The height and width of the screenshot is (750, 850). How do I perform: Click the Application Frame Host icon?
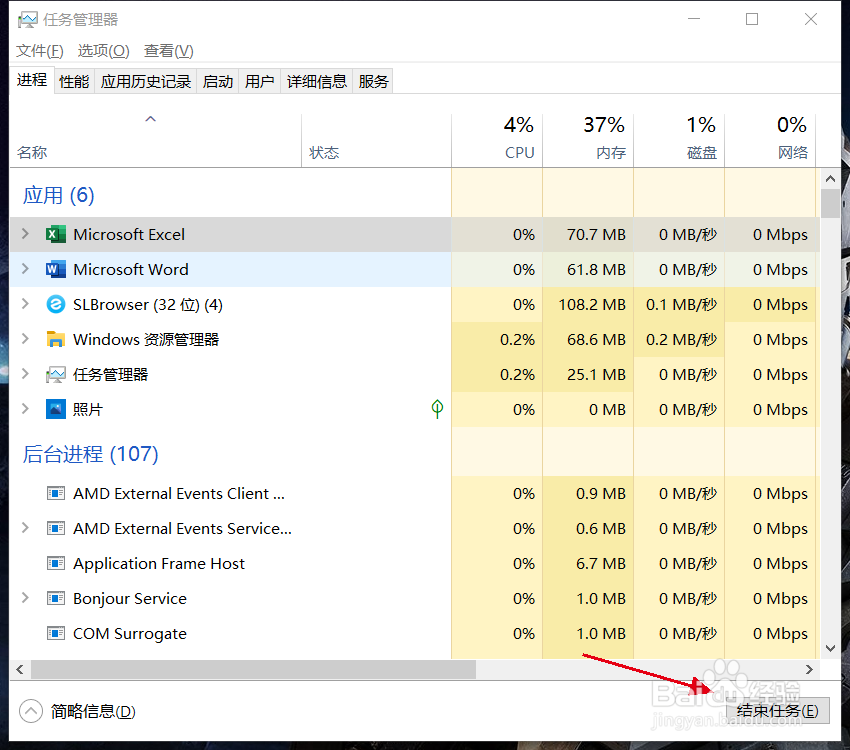[x=56, y=564]
